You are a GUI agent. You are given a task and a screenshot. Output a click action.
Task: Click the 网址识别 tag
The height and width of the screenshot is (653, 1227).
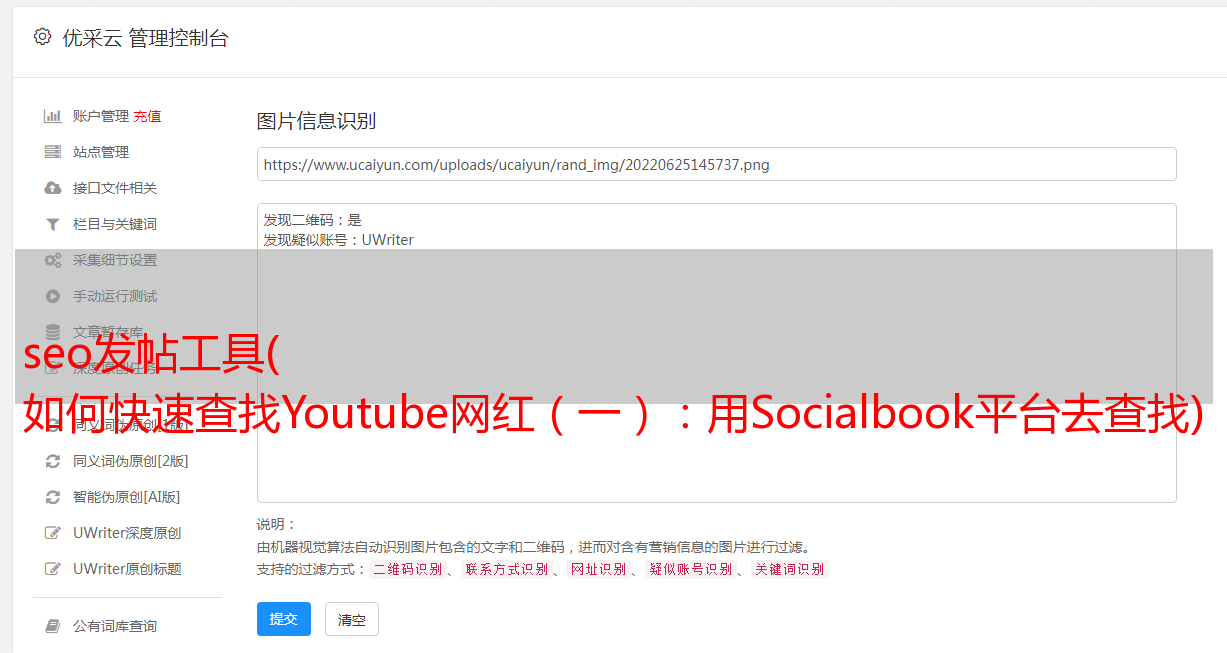click(x=598, y=569)
